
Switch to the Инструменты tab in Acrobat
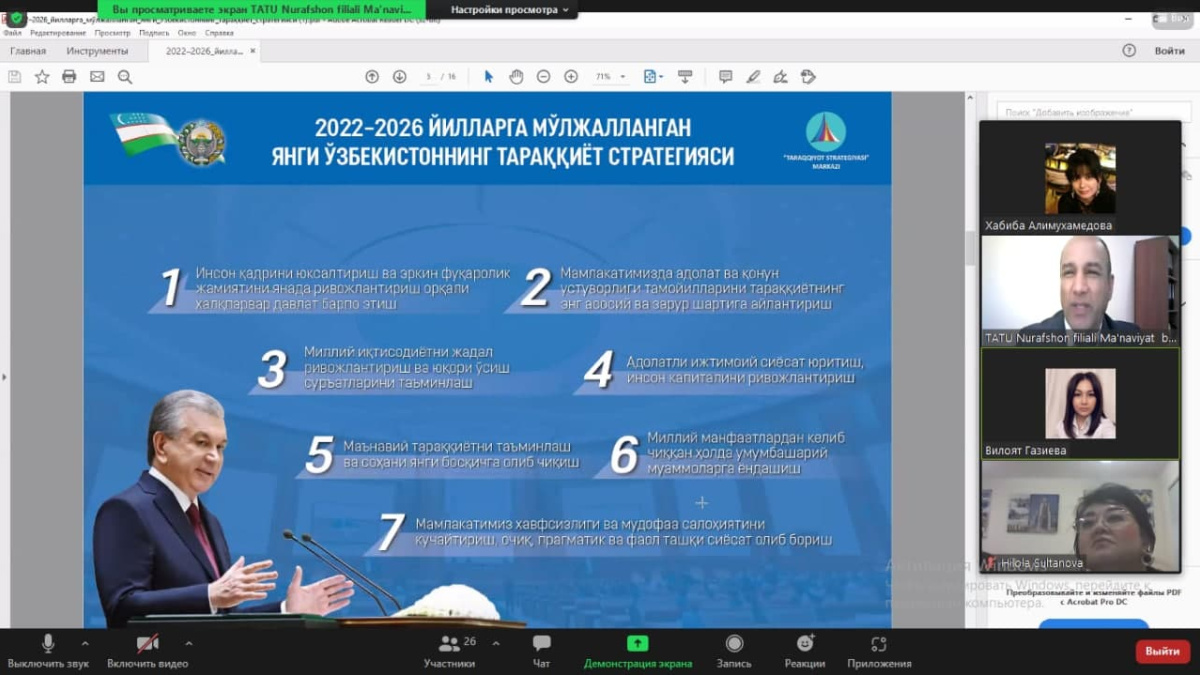97,51
